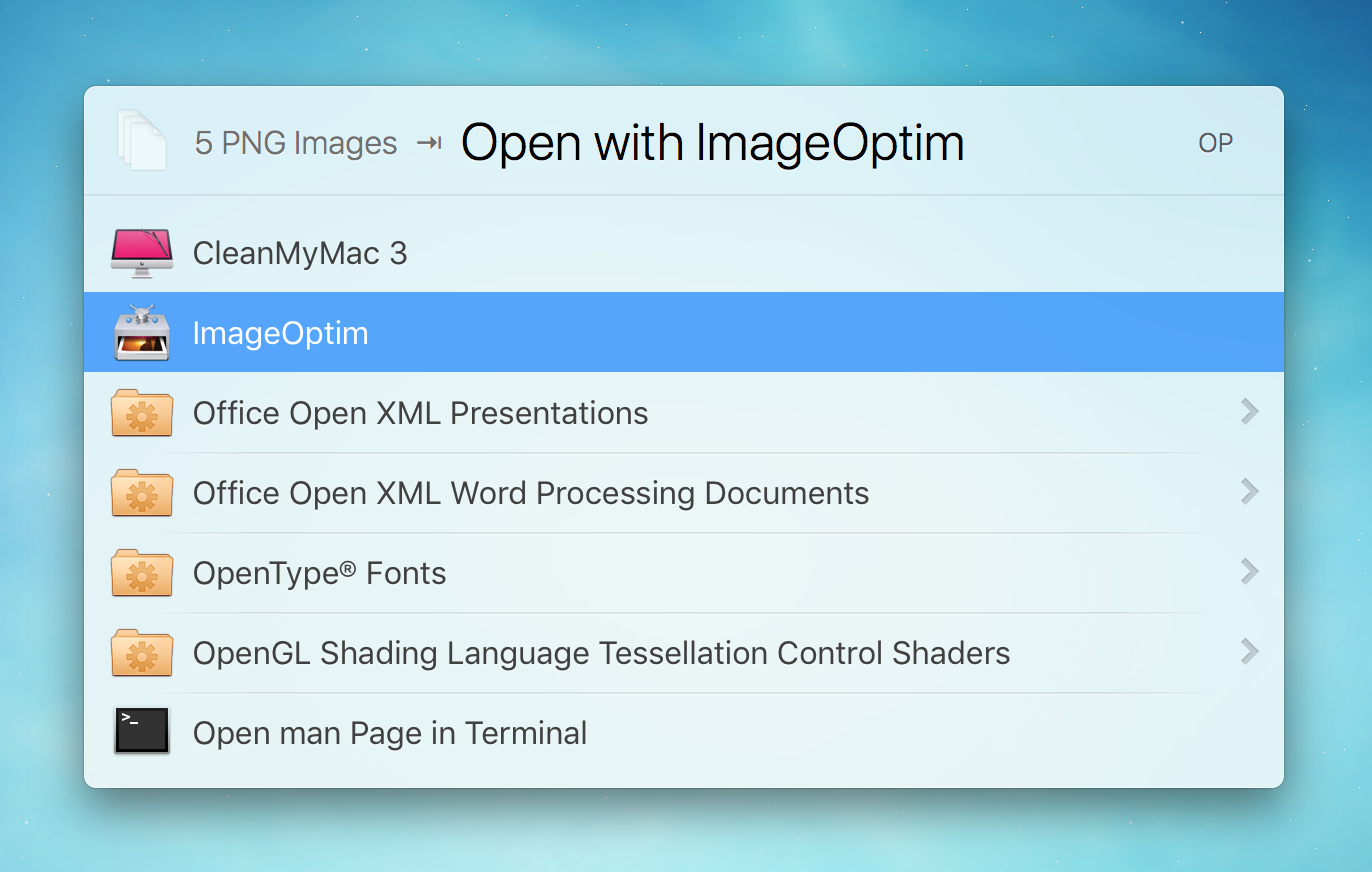The image size is (1372, 872).
Task: Click the 5 PNG Images label
Action: [x=296, y=144]
